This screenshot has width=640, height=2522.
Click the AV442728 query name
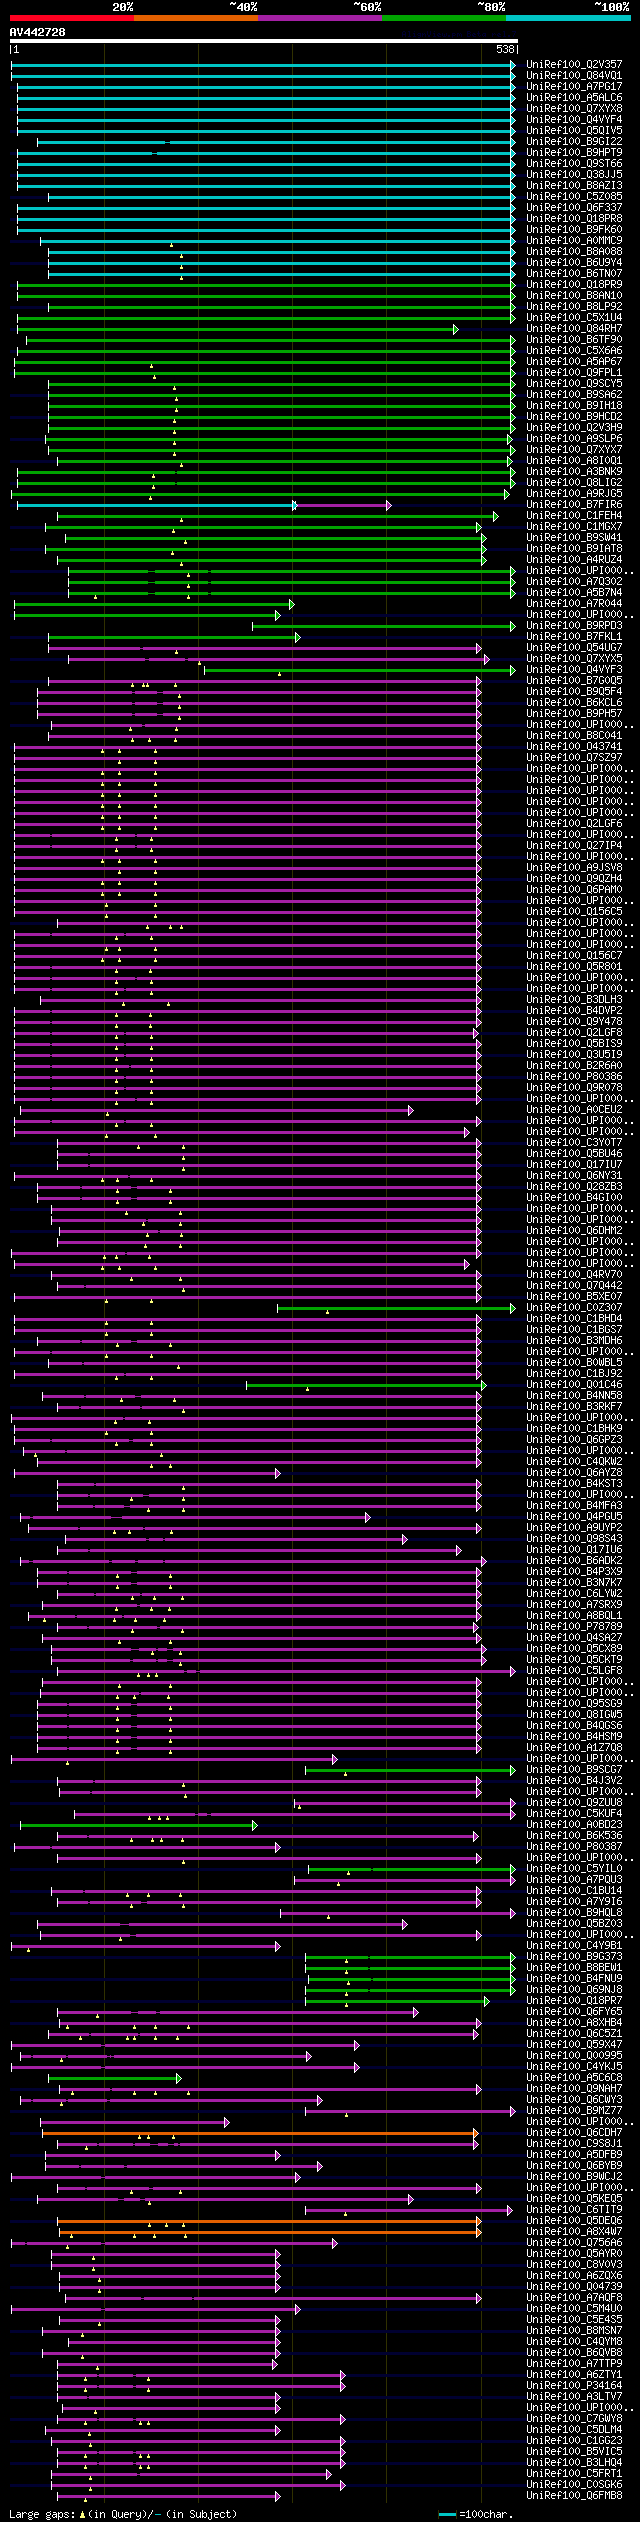(x=38, y=32)
